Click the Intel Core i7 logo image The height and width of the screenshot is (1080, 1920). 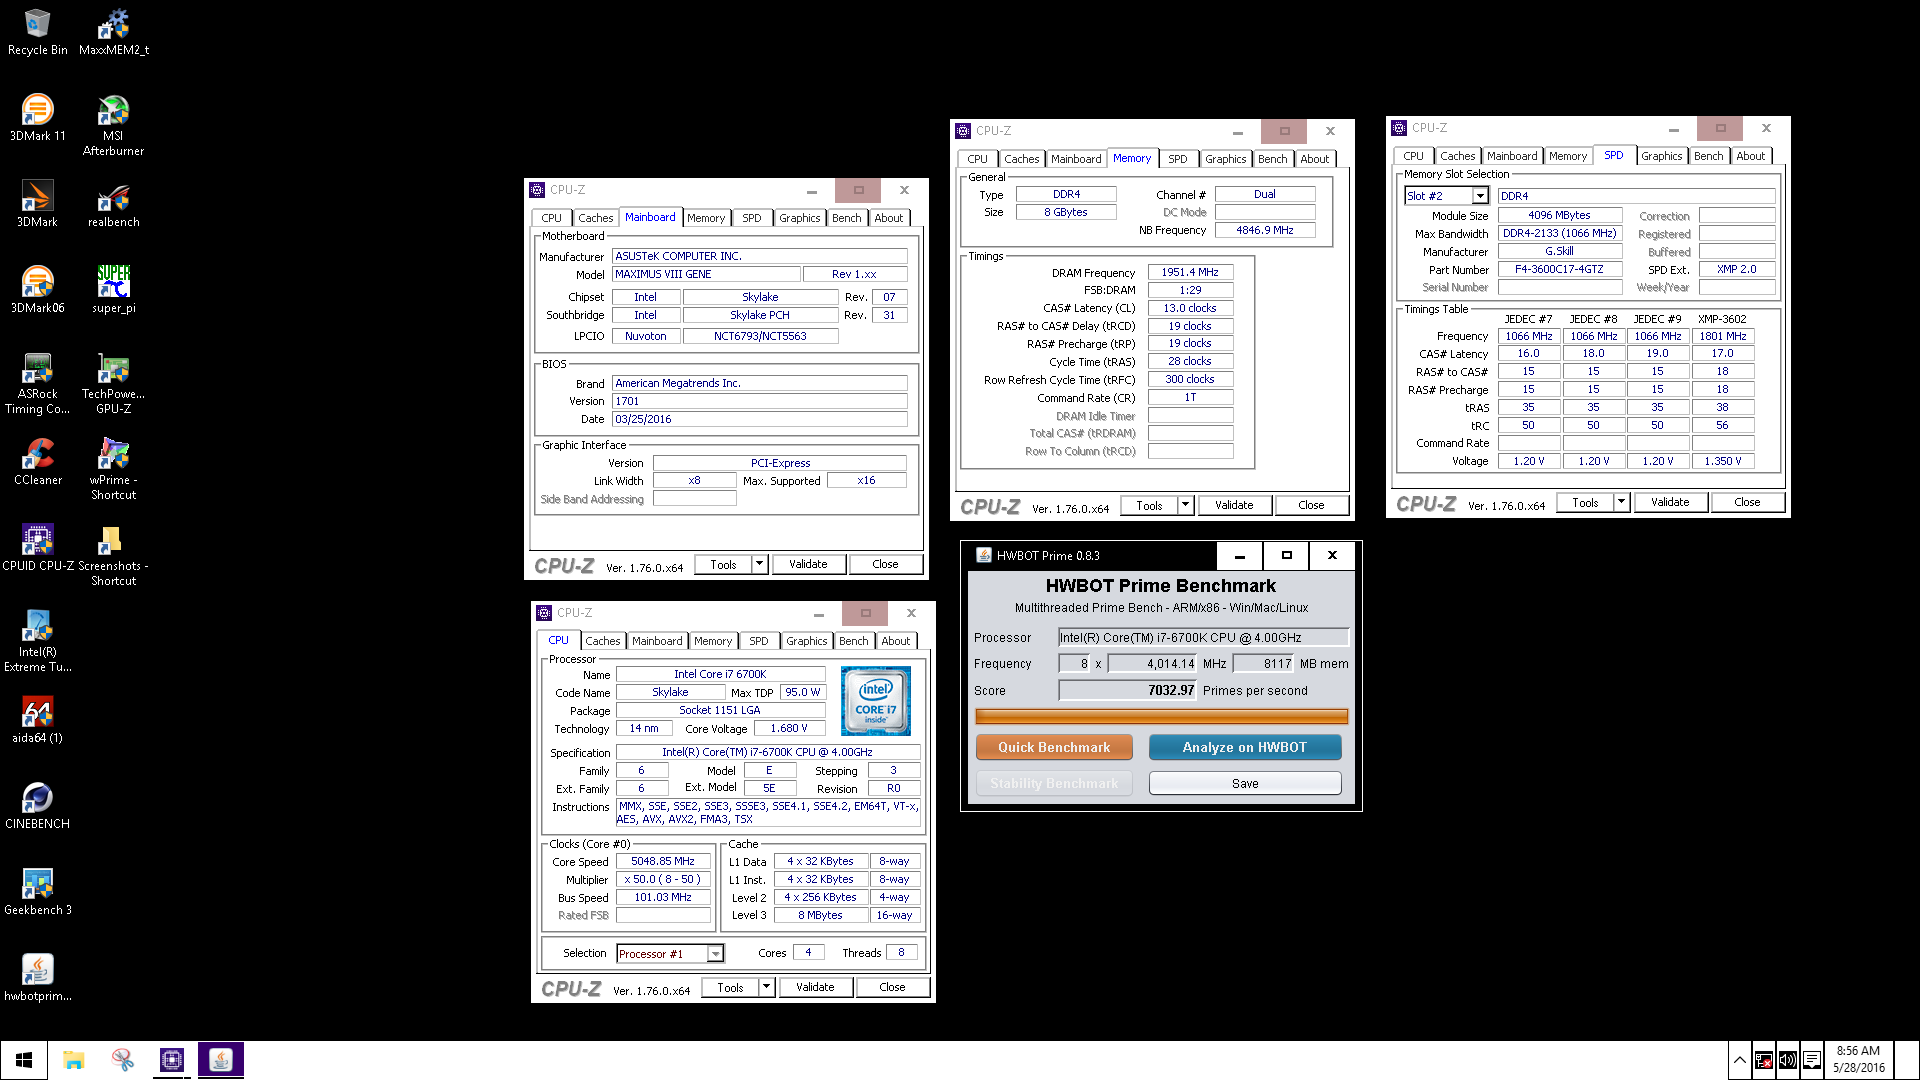[876, 701]
